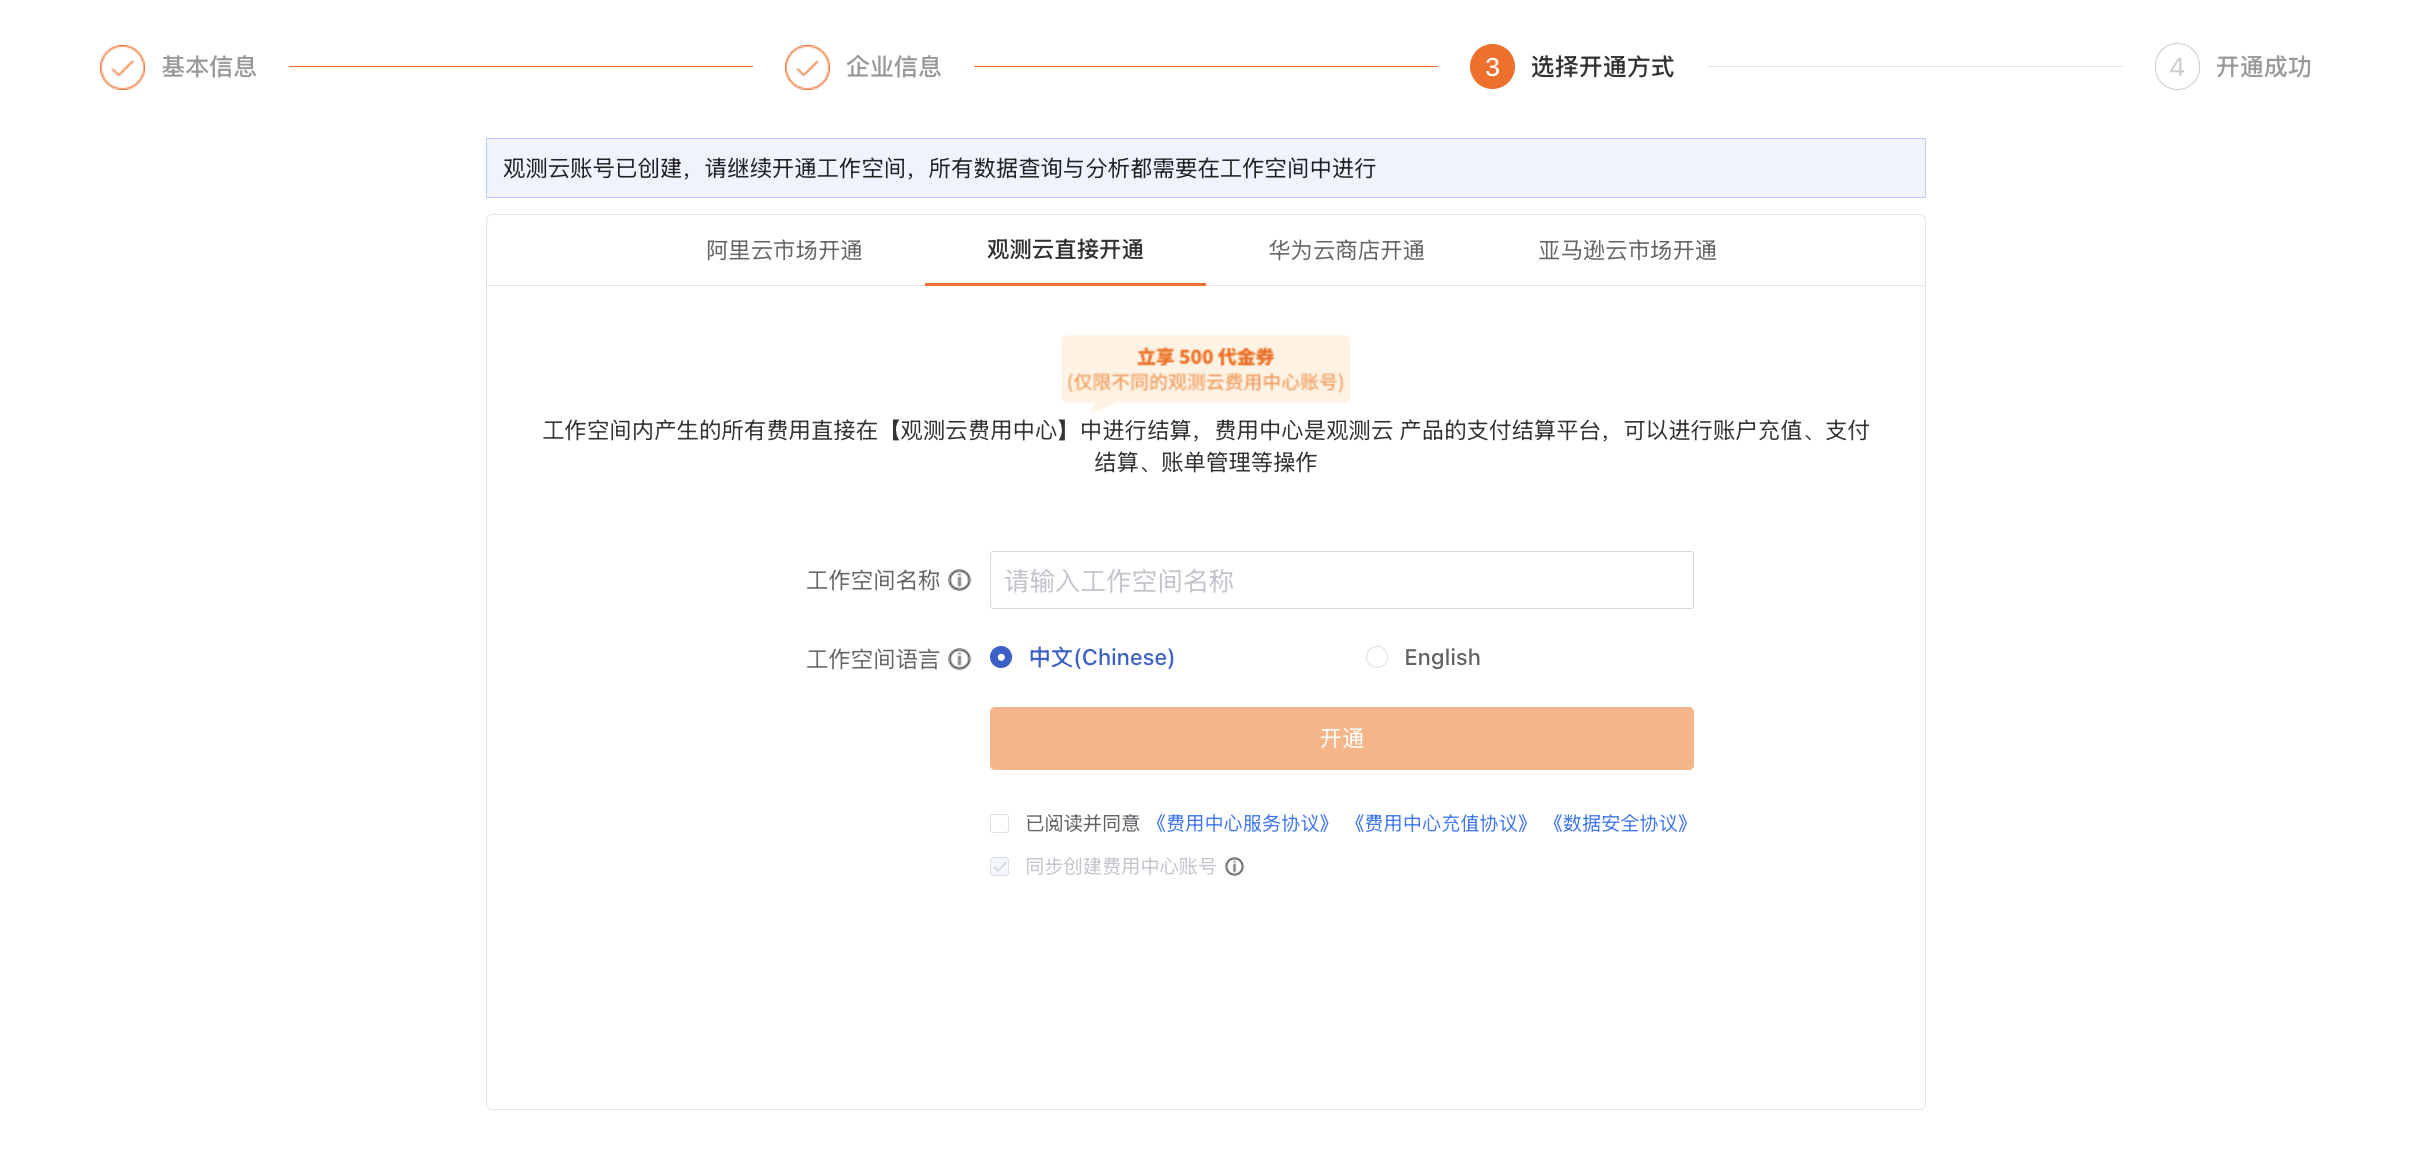Click the step 4 number circle
Screen dimensions: 2430x1164
[2177, 67]
